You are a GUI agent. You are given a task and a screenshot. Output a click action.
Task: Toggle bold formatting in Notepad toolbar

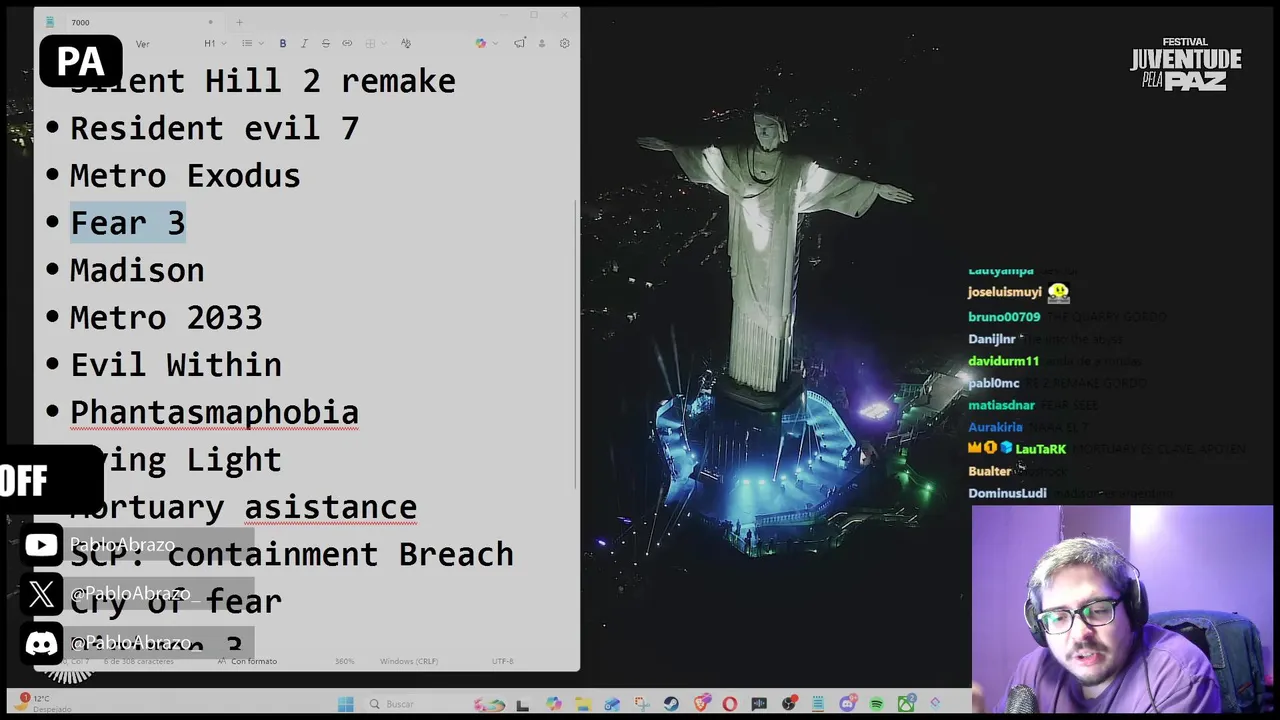click(x=283, y=43)
